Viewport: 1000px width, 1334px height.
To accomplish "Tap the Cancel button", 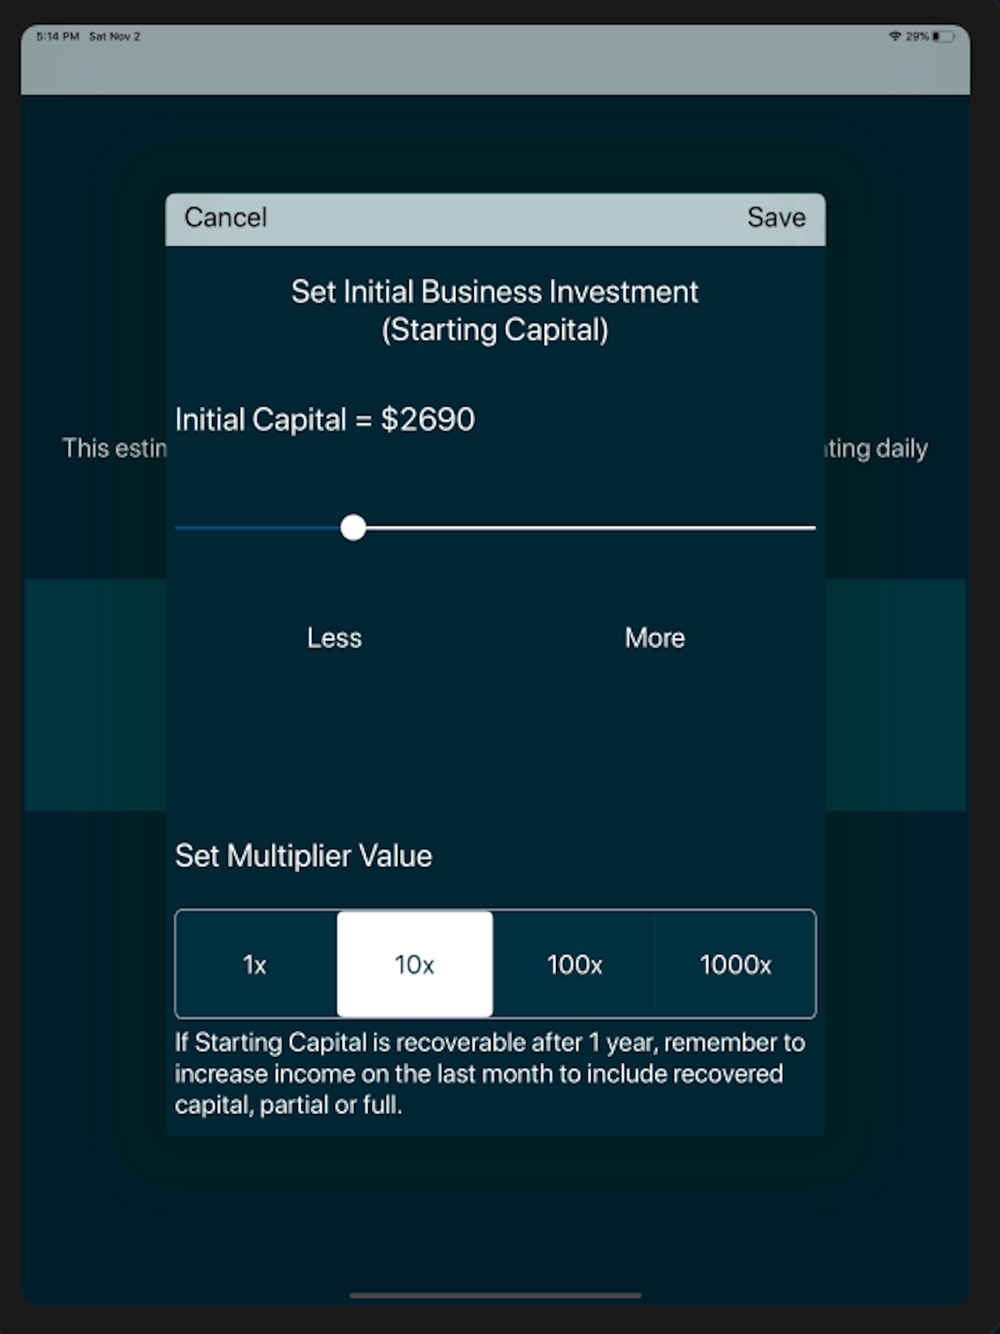I will tap(225, 218).
